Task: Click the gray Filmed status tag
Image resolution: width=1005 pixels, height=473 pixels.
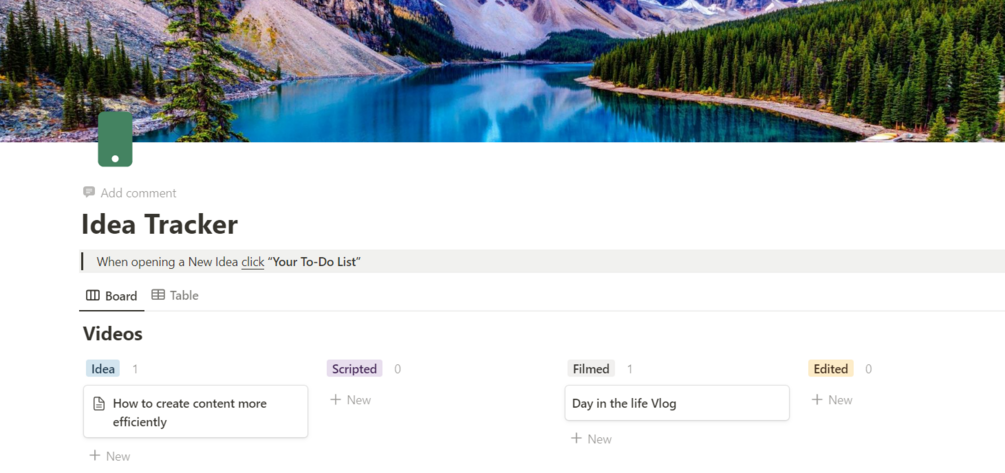Action: [x=591, y=369]
